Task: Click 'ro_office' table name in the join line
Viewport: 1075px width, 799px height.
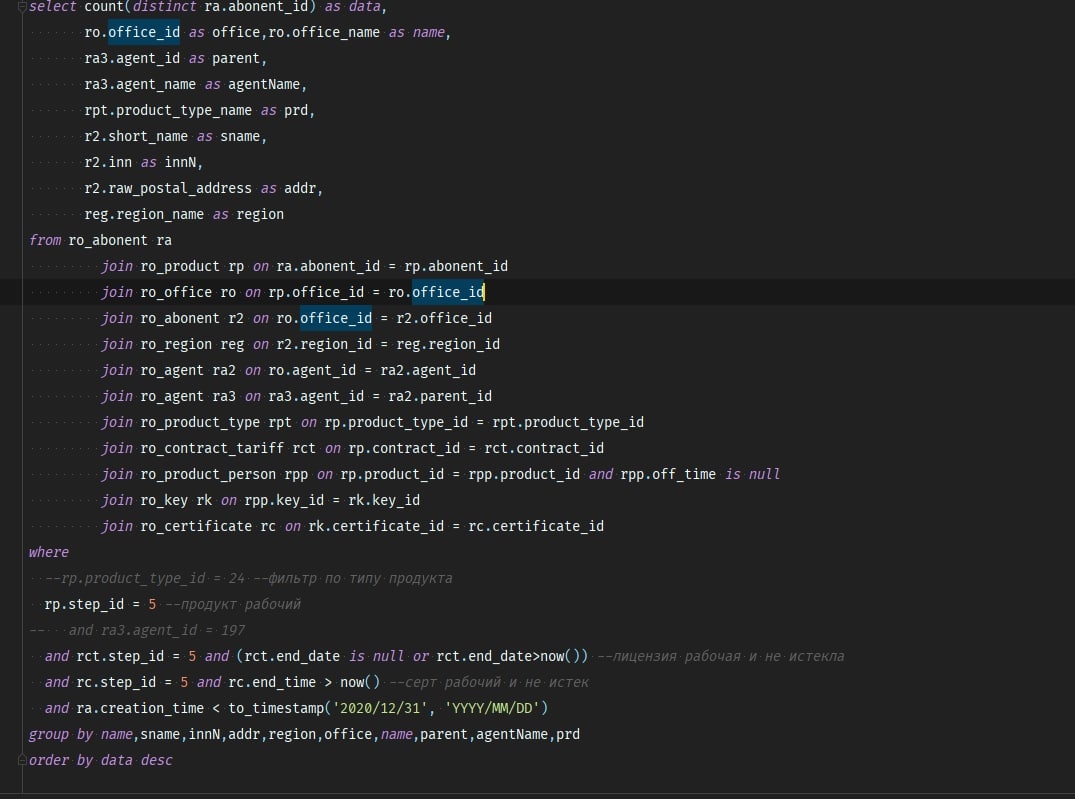Action: coord(176,292)
